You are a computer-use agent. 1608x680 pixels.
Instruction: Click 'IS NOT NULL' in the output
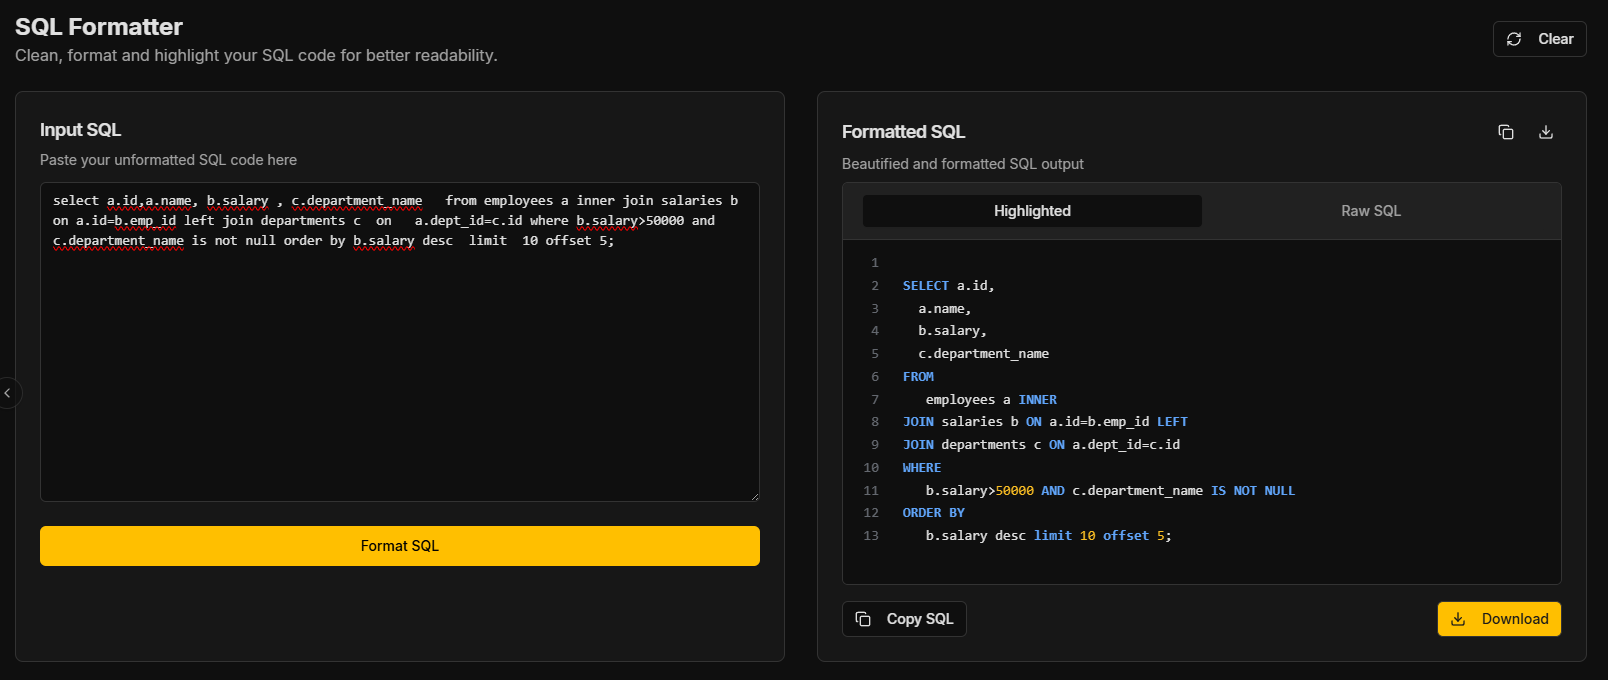coord(1253,491)
